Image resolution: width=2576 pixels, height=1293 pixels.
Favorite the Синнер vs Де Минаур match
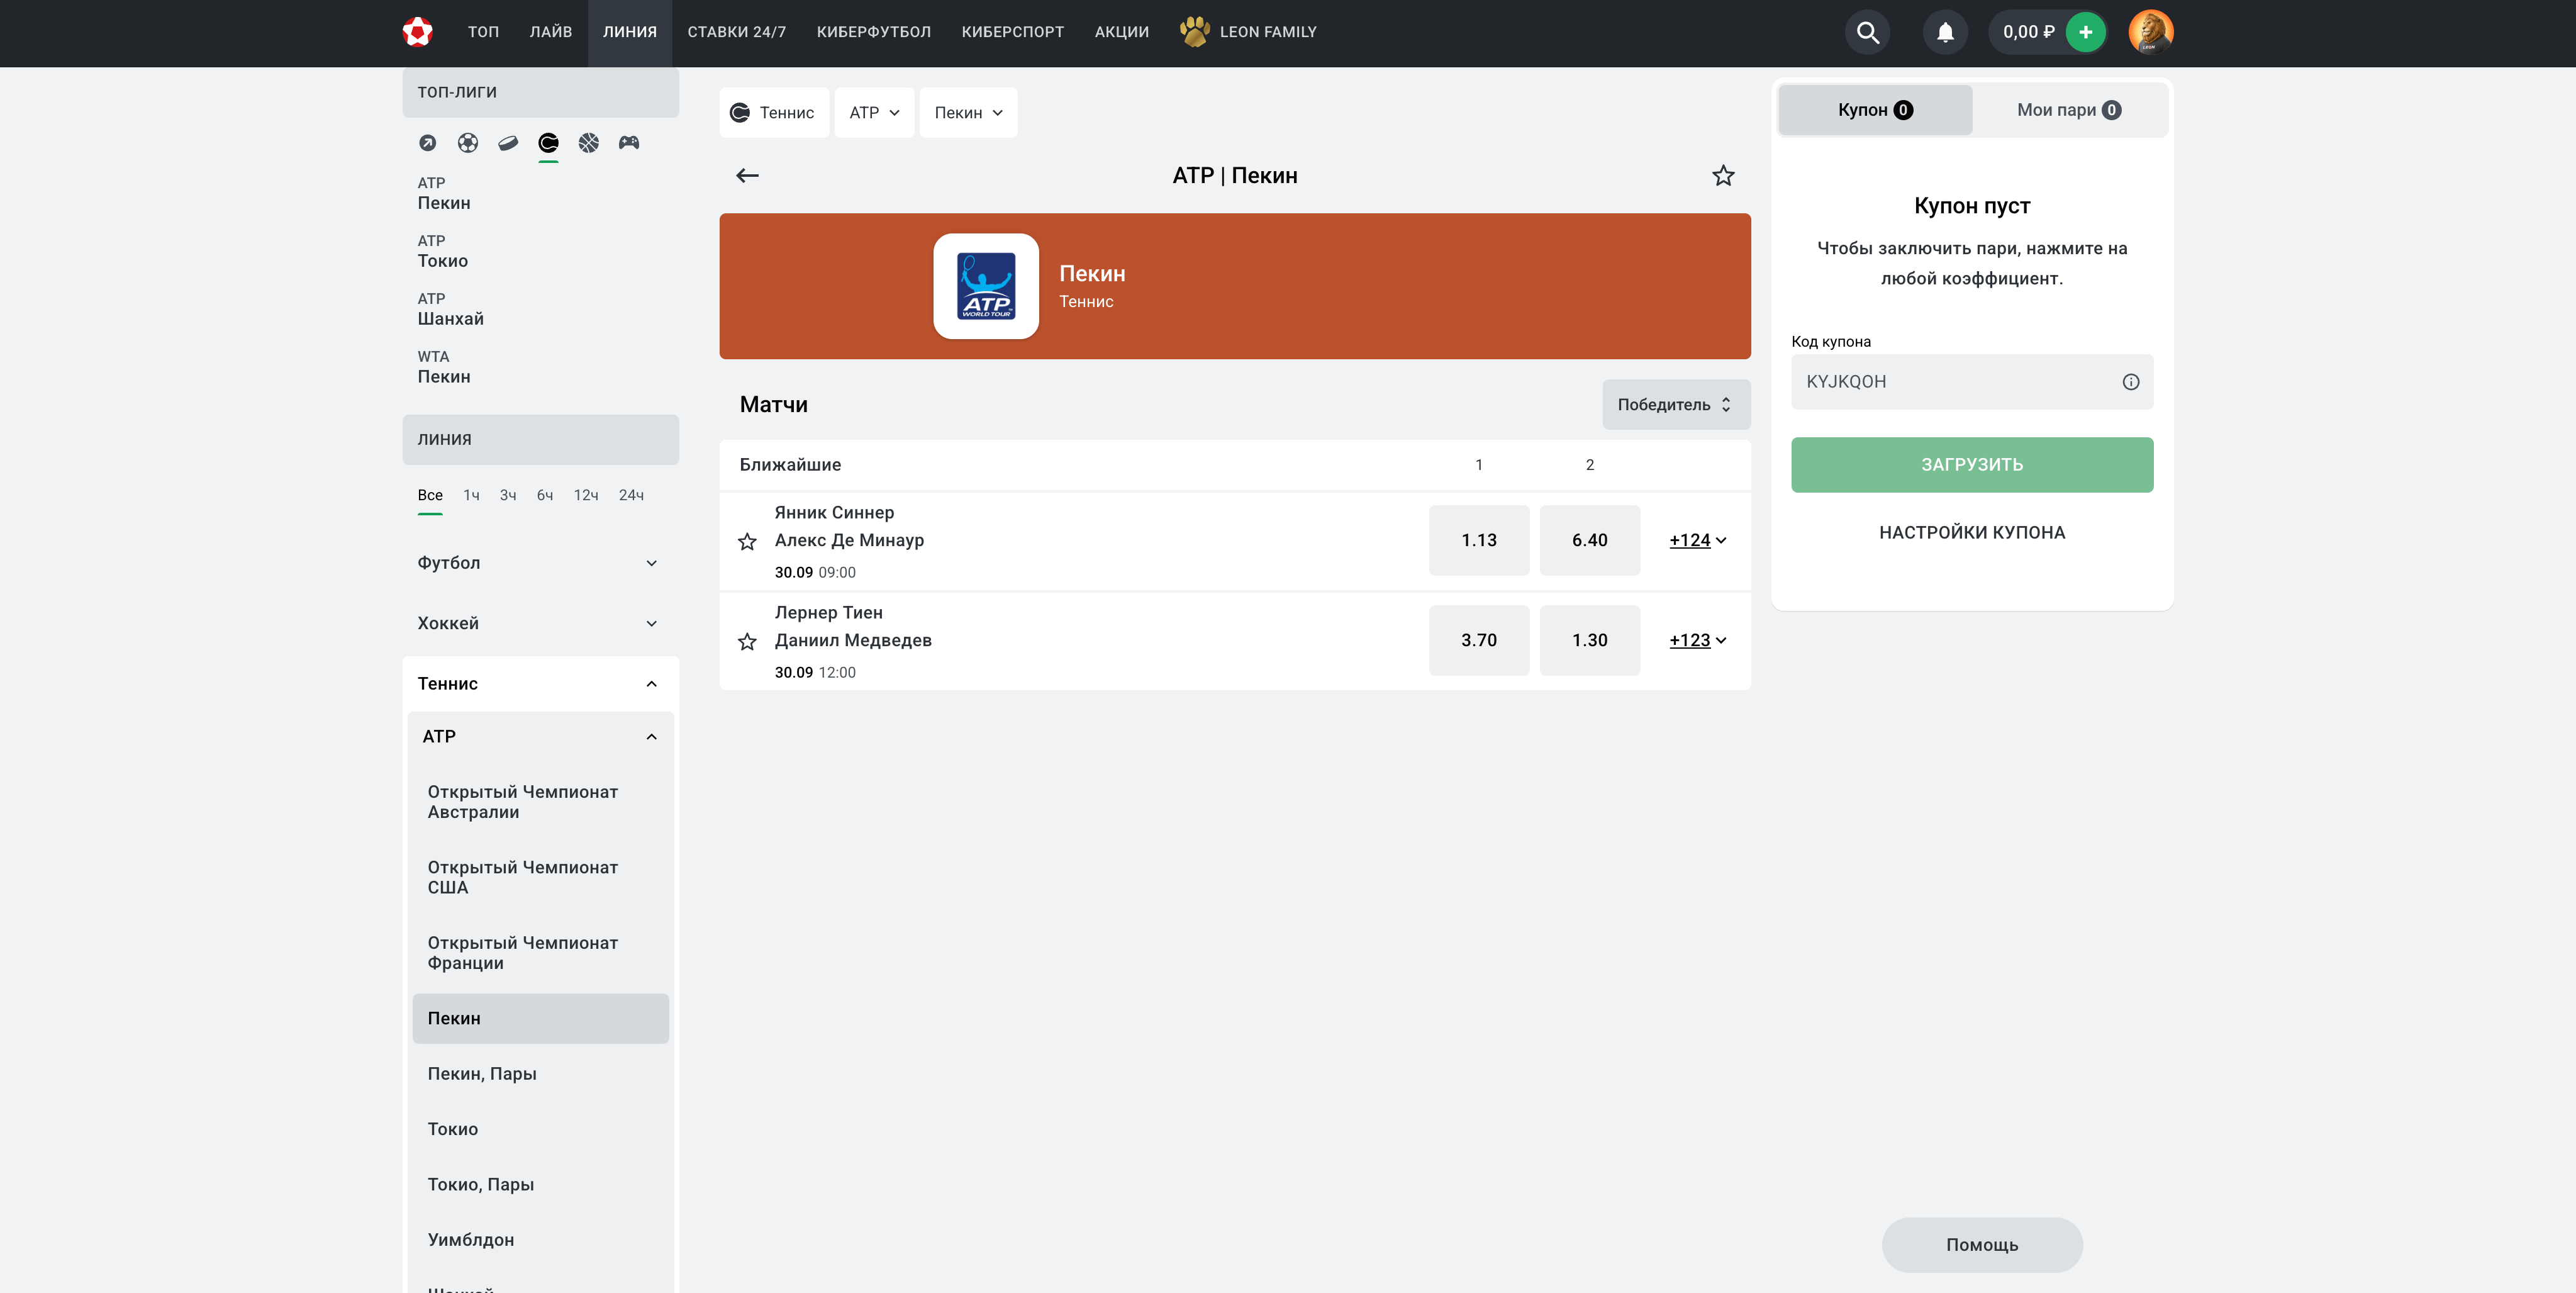(747, 541)
